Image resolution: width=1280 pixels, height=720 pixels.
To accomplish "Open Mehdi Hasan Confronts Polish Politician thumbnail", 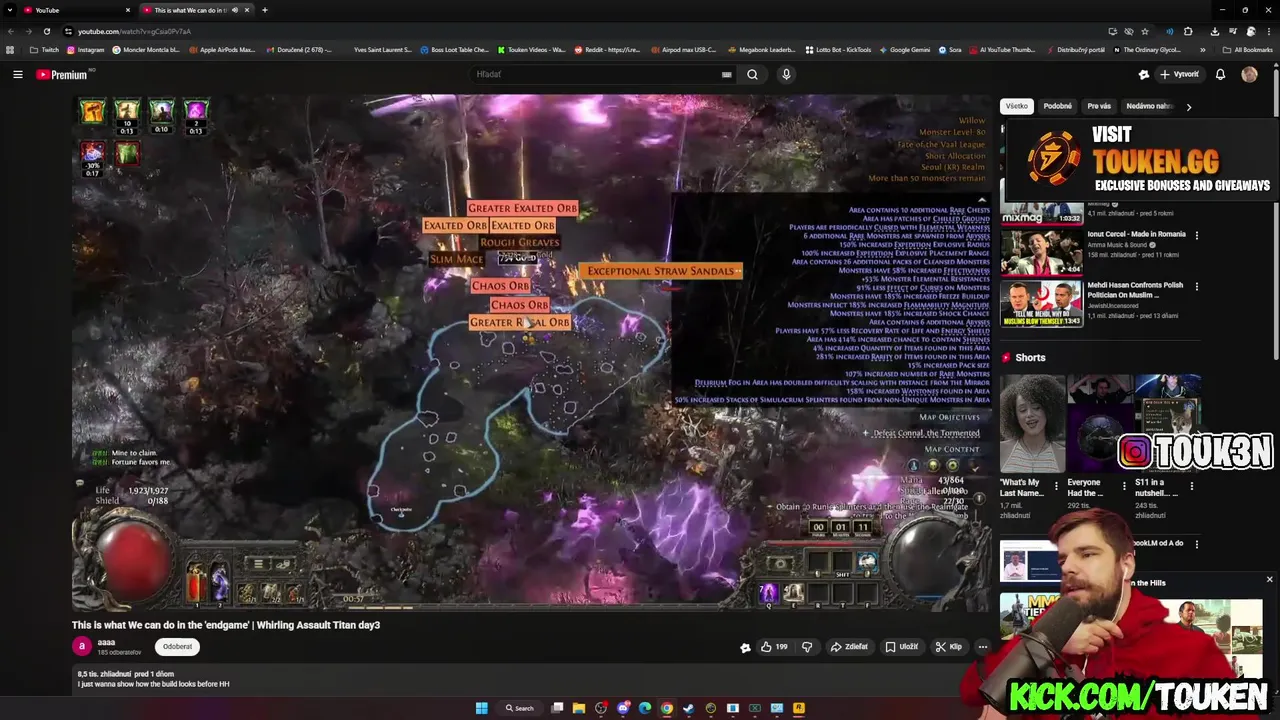I will [1041, 303].
